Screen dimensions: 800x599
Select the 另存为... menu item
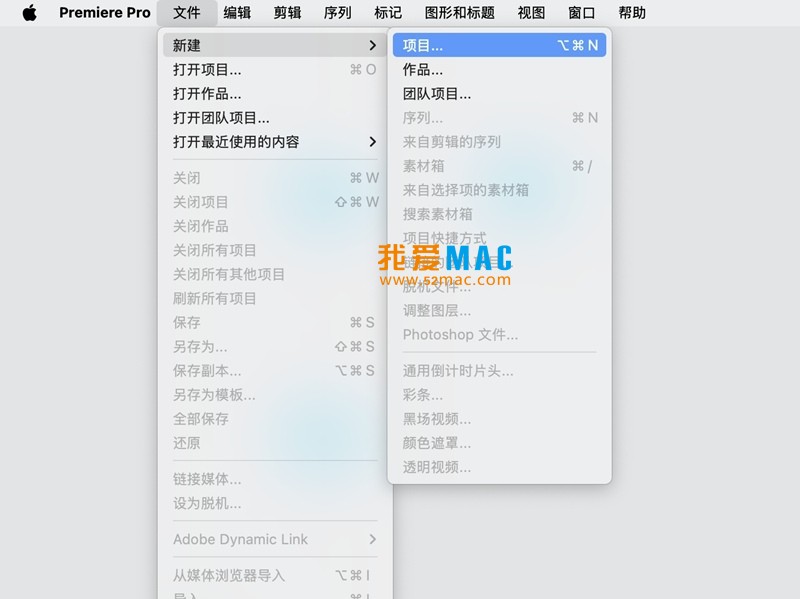tap(275, 346)
